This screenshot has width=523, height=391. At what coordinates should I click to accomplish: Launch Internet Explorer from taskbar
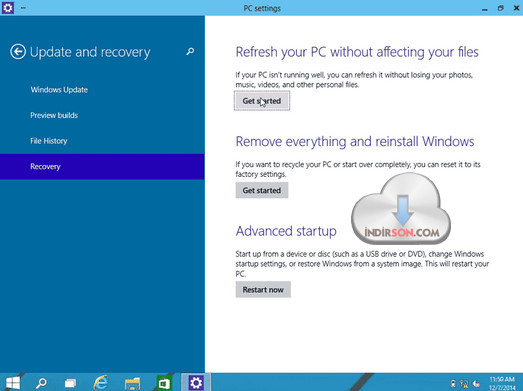pos(101,383)
